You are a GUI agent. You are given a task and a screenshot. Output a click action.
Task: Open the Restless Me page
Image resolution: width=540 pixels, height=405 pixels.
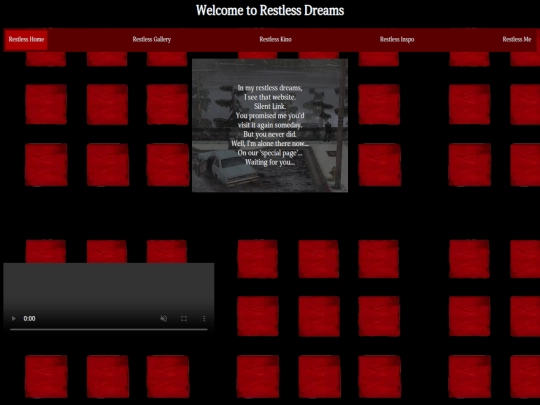[517, 40]
